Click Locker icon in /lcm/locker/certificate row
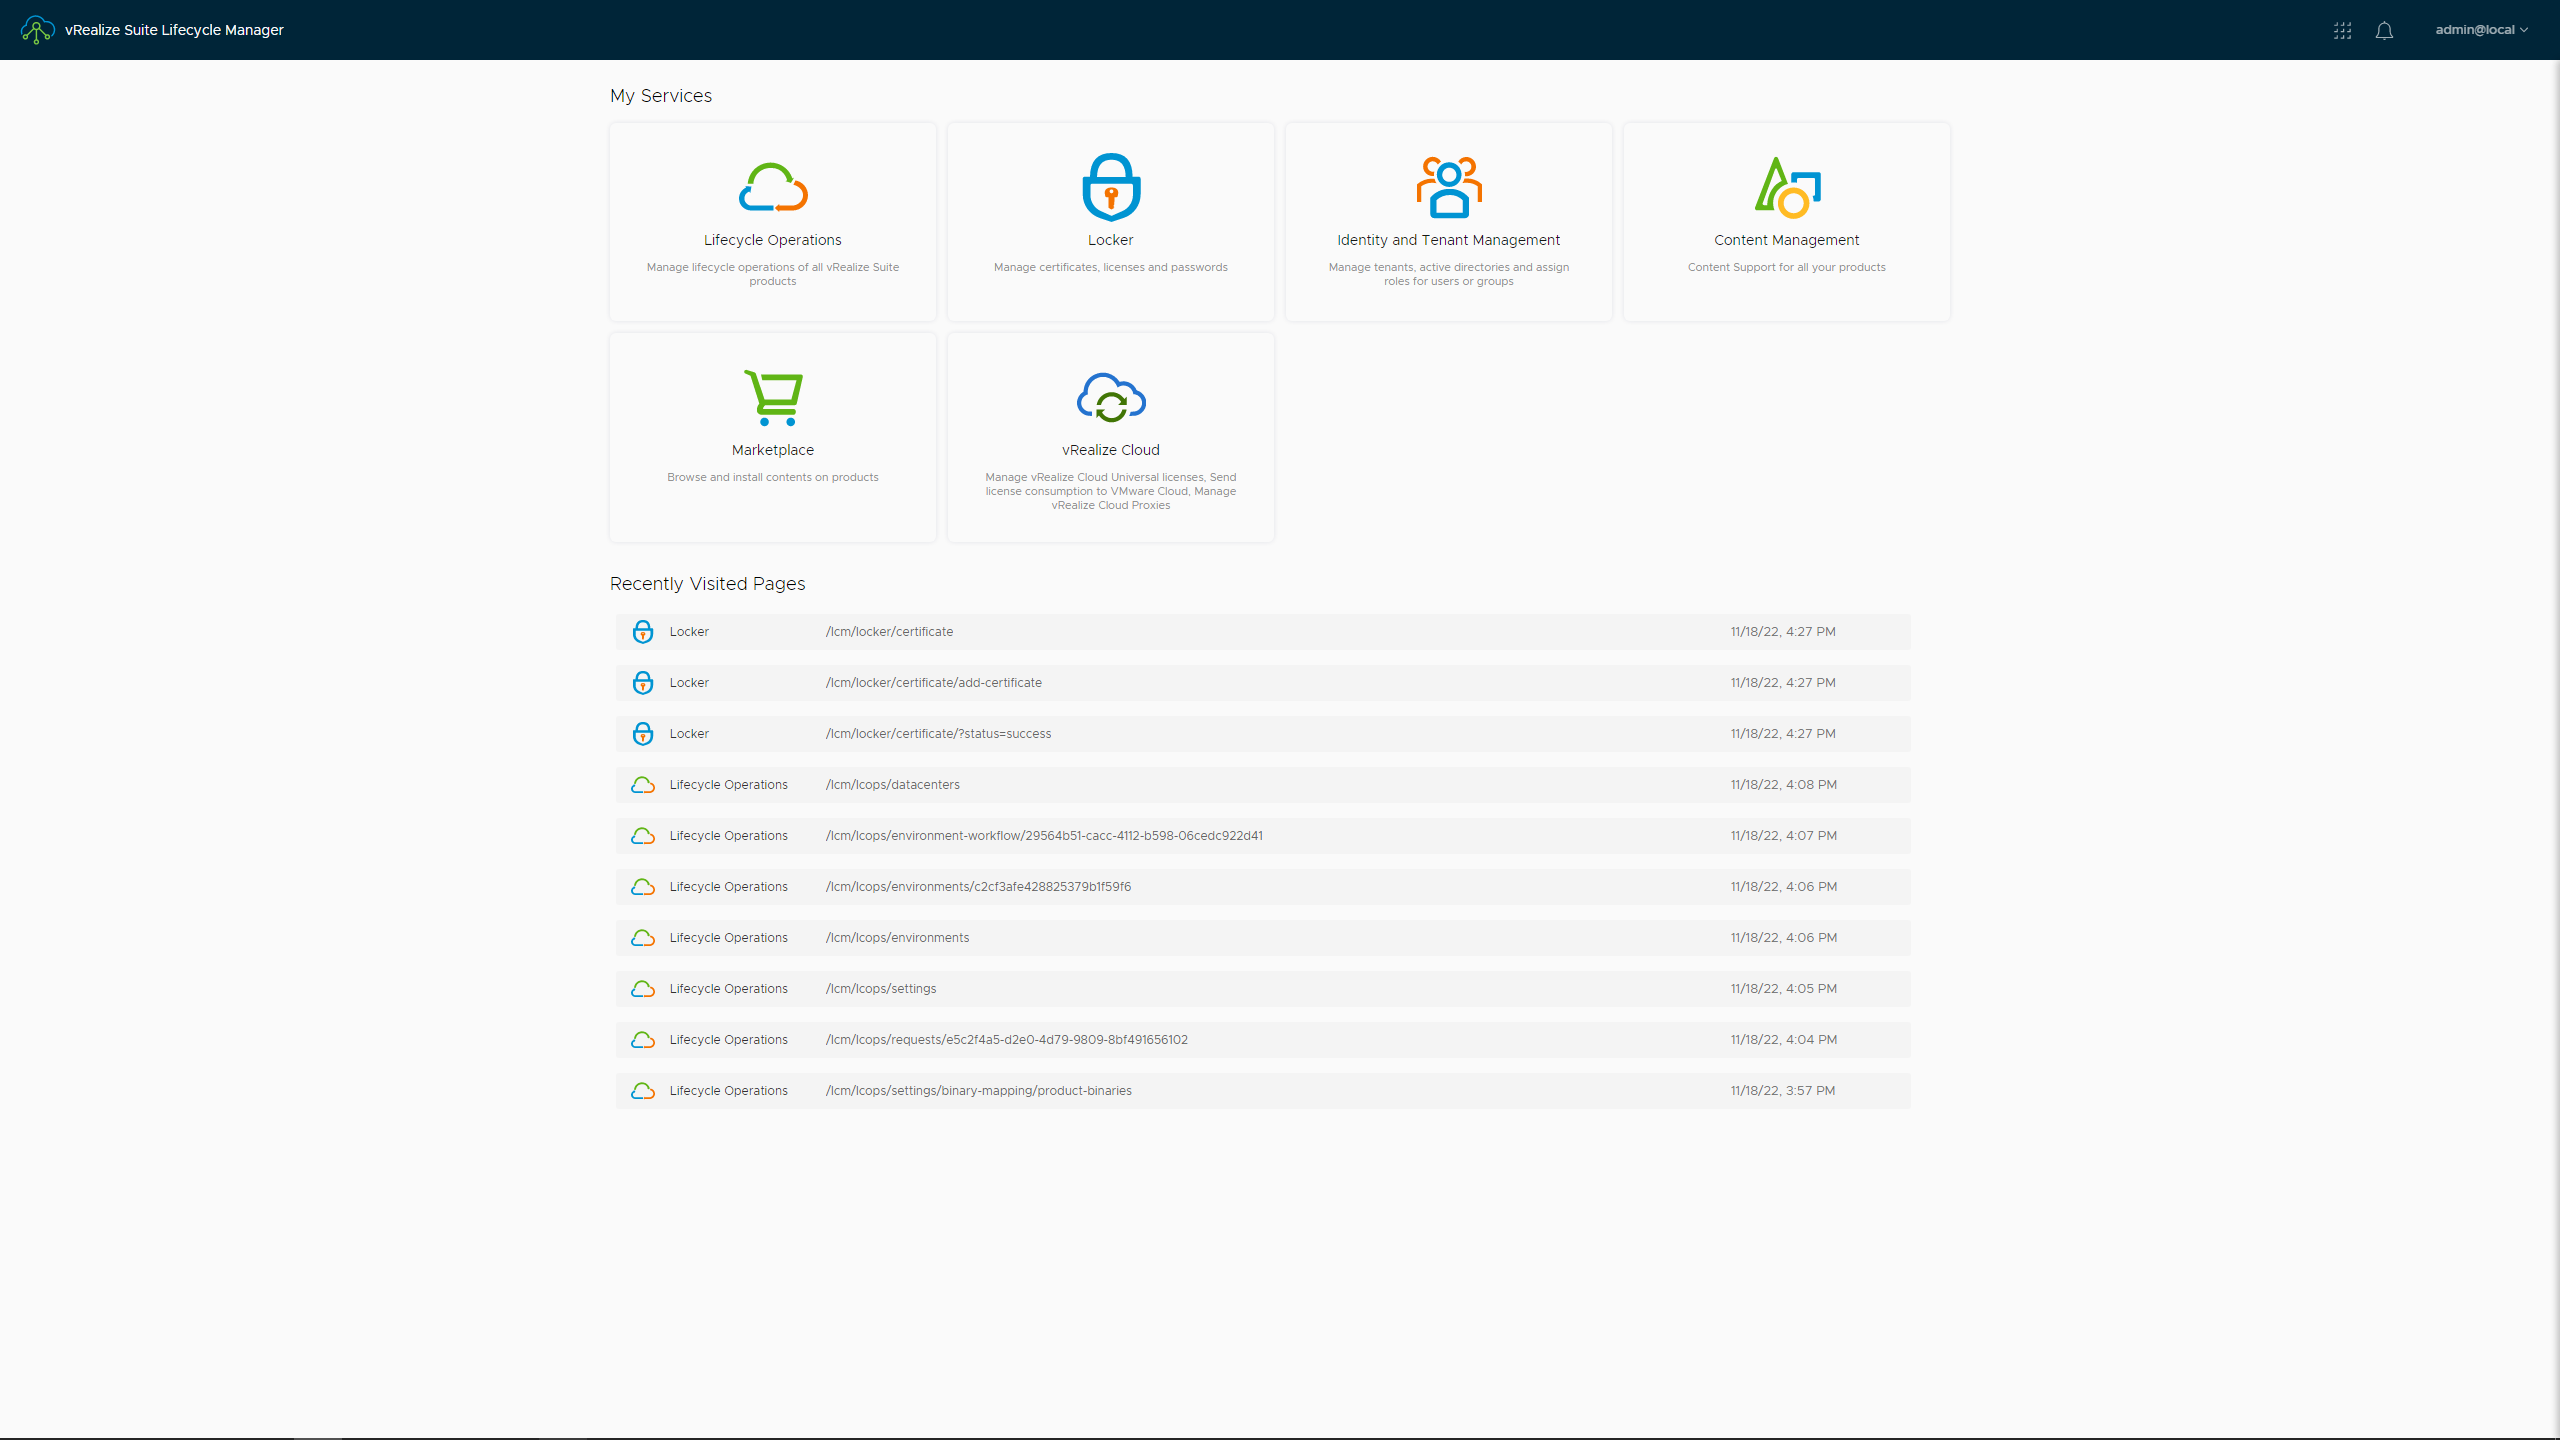The height and width of the screenshot is (1440, 2560). click(x=643, y=632)
